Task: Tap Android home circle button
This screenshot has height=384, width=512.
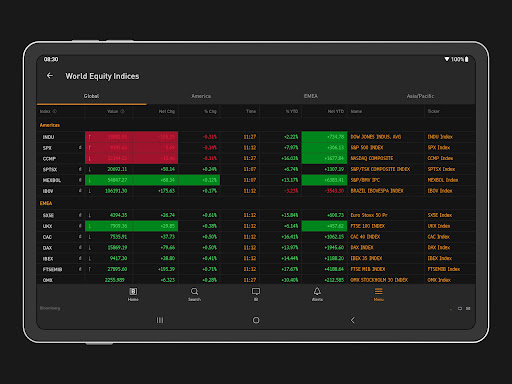Action: (x=256, y=320)
